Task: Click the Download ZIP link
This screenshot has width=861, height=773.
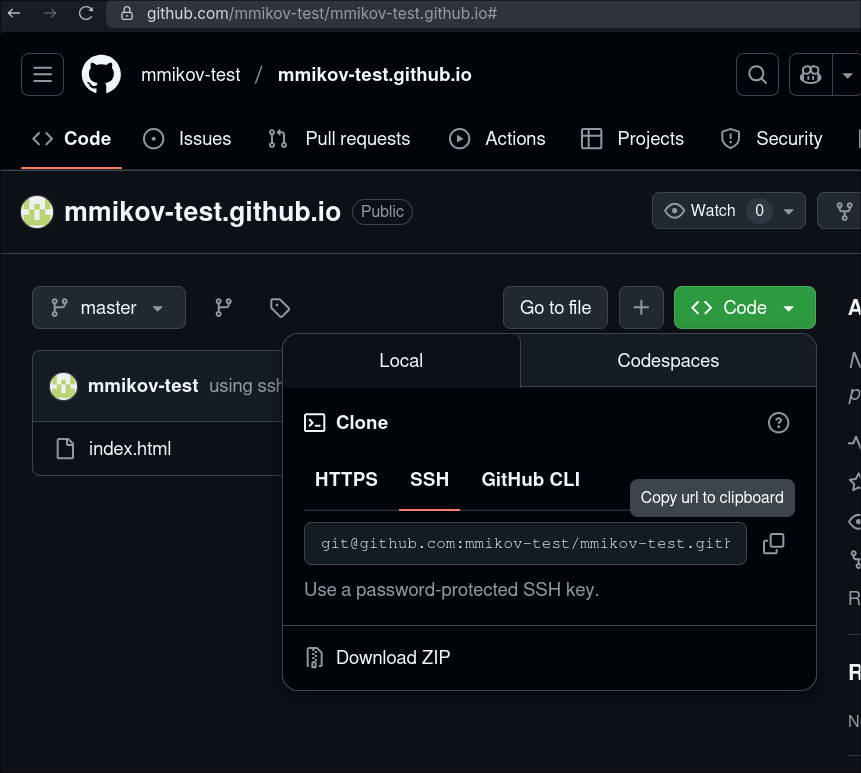Action: pyautogui.click(x=392, y=658)
